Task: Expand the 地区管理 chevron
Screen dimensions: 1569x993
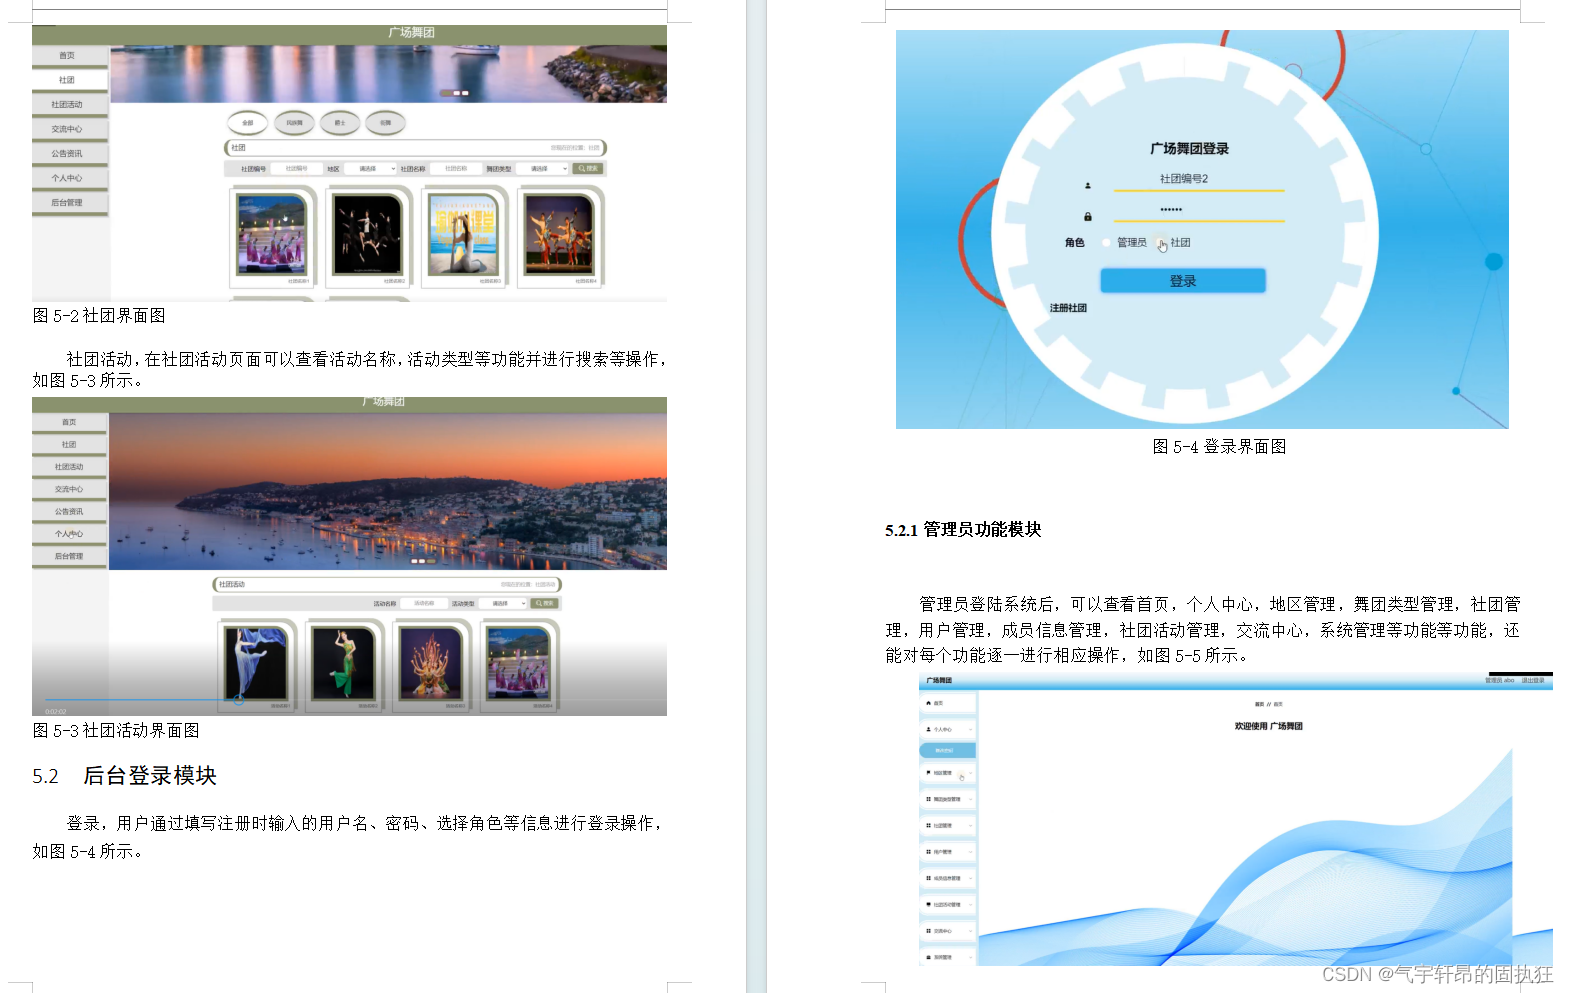Action: click(x=970, y=773)
